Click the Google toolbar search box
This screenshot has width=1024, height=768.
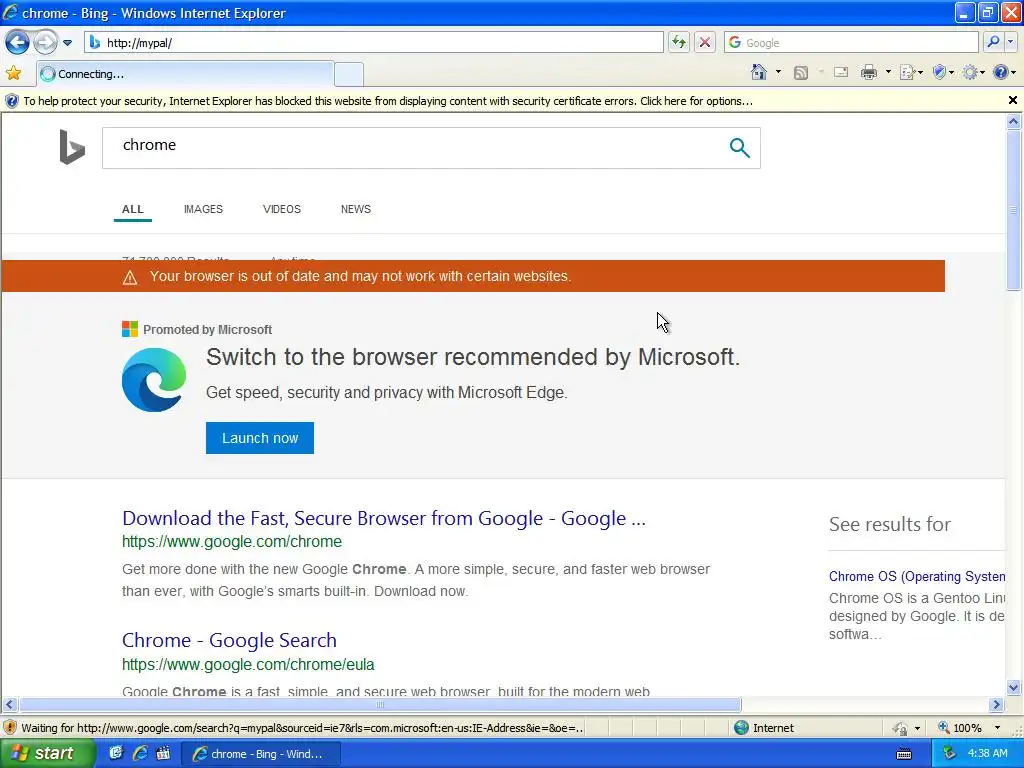point(851,42)
